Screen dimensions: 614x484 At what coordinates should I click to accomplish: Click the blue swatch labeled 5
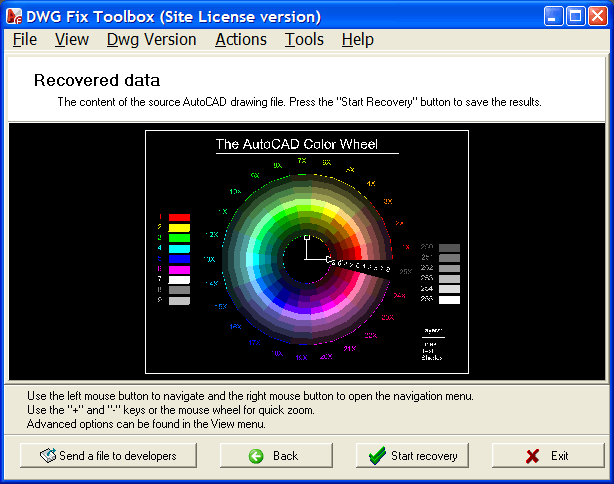(x=179, y=259)
